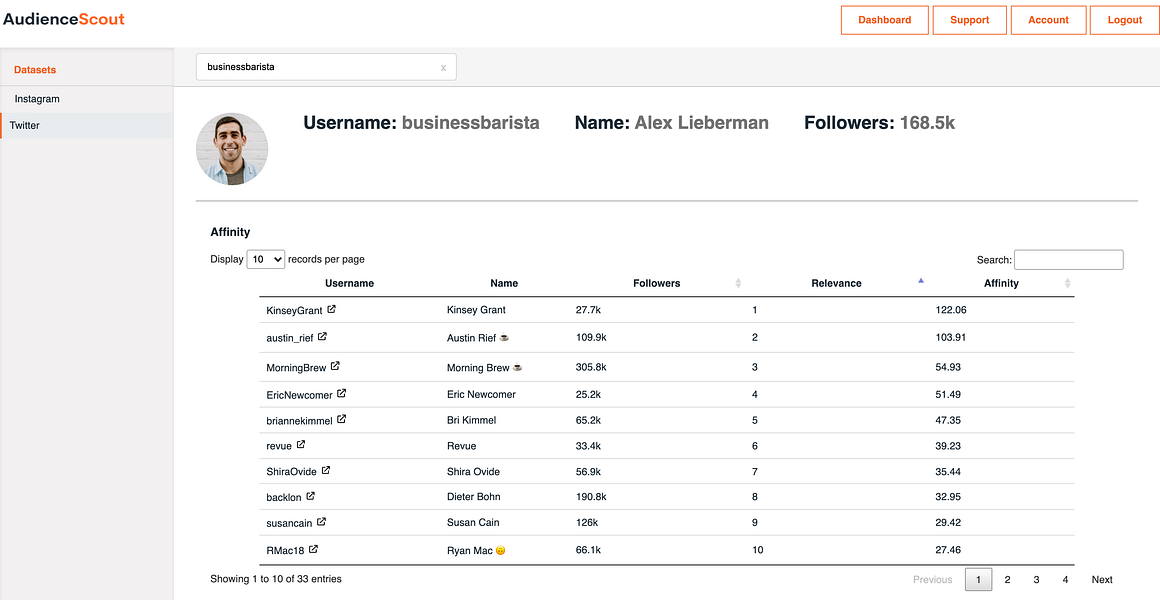
Task: Open KinseyGrant's external profile link
Action: pyautogui.click(x=332, y=309)
